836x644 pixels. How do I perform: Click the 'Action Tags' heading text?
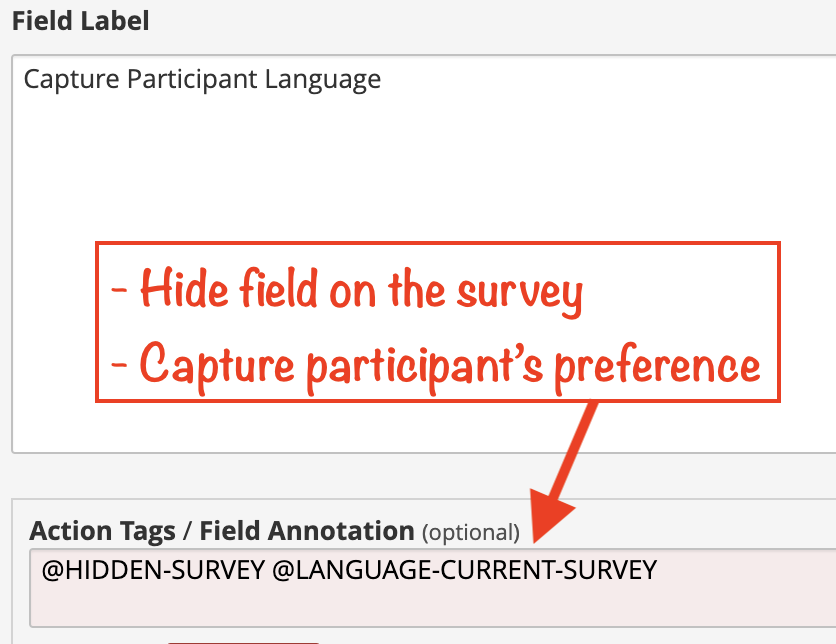102,531
